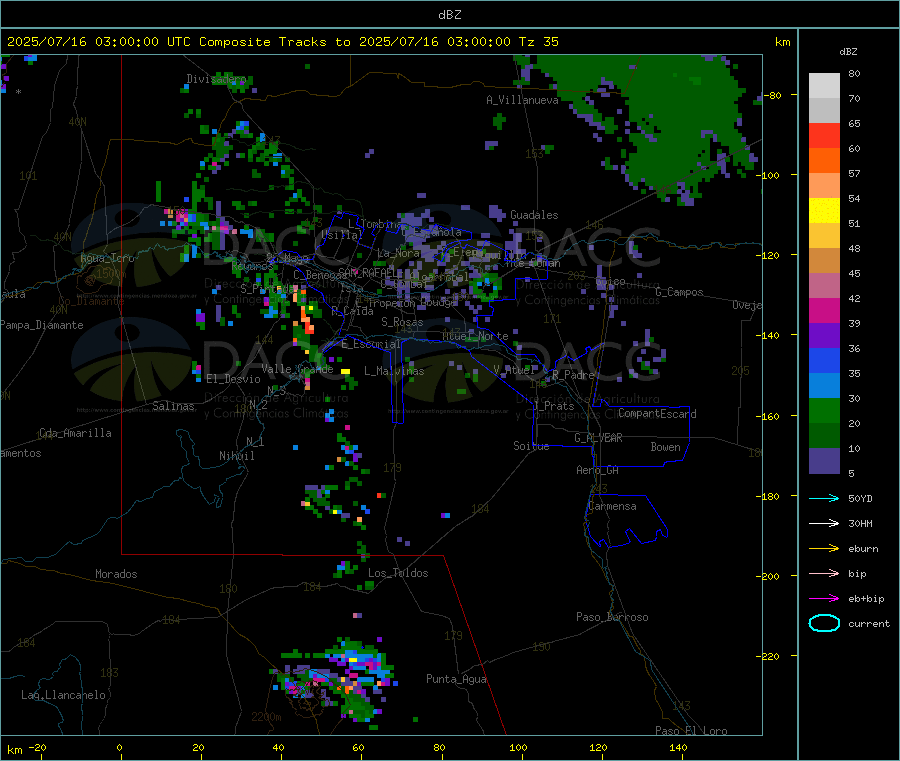This screenshot has width=900, height=761.
Task: Click the 'Paso_Barroso' map label
Action: click(x=612, y=617)
